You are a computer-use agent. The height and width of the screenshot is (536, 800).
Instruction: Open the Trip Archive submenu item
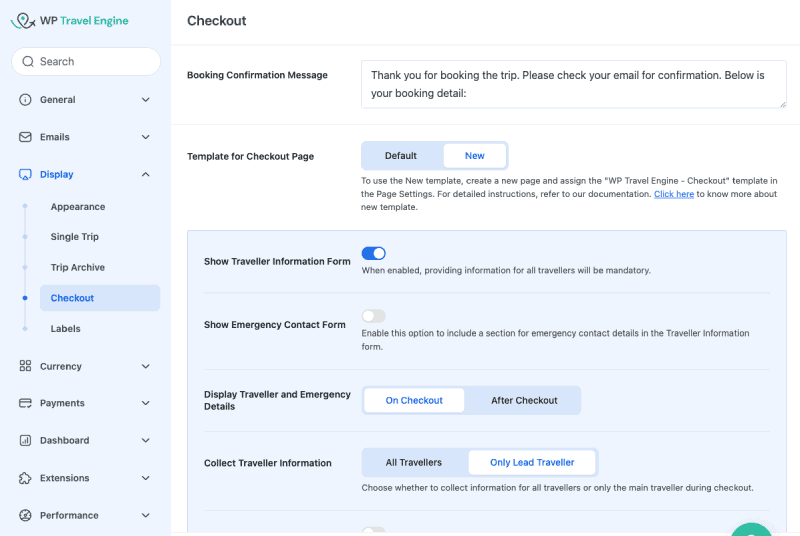78,267
